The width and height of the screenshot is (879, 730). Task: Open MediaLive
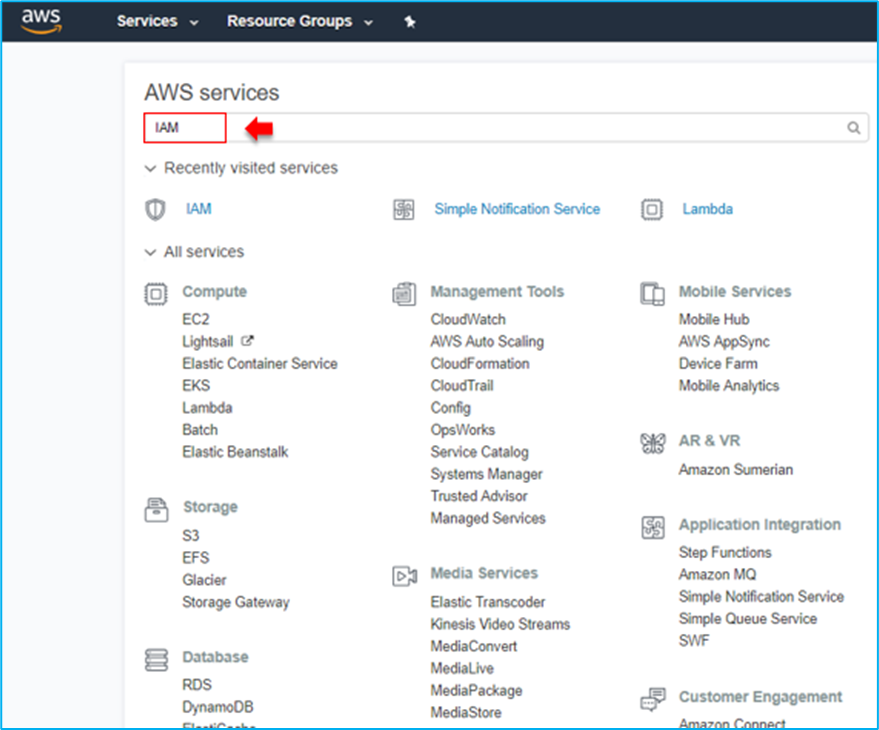click(x=462, y=668)
